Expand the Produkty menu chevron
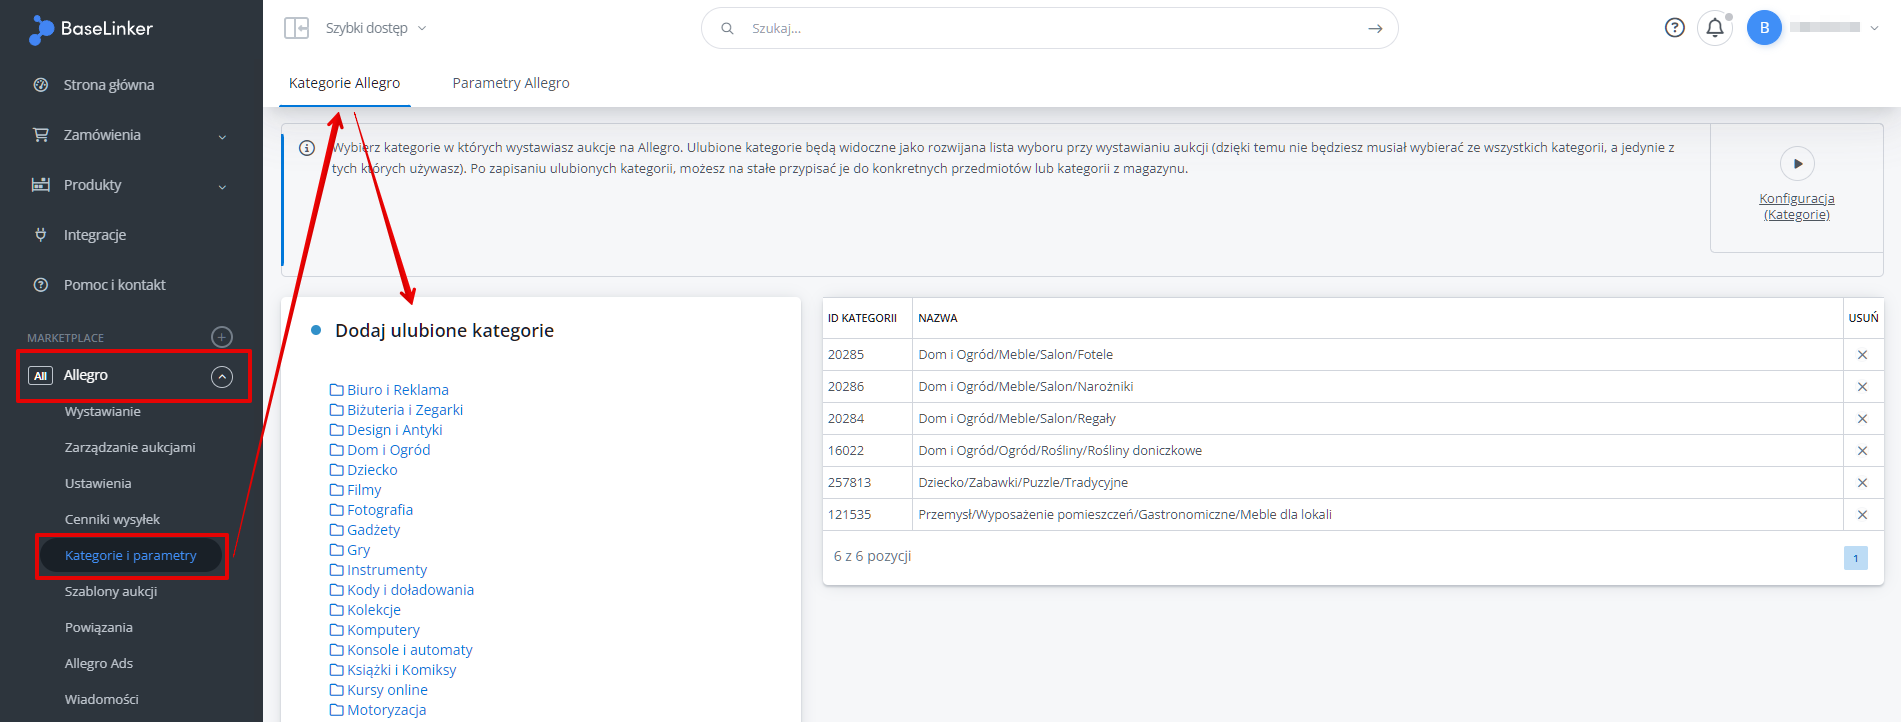The width and height of the screenshot is (1901, 722). click(x=222, y=186)
